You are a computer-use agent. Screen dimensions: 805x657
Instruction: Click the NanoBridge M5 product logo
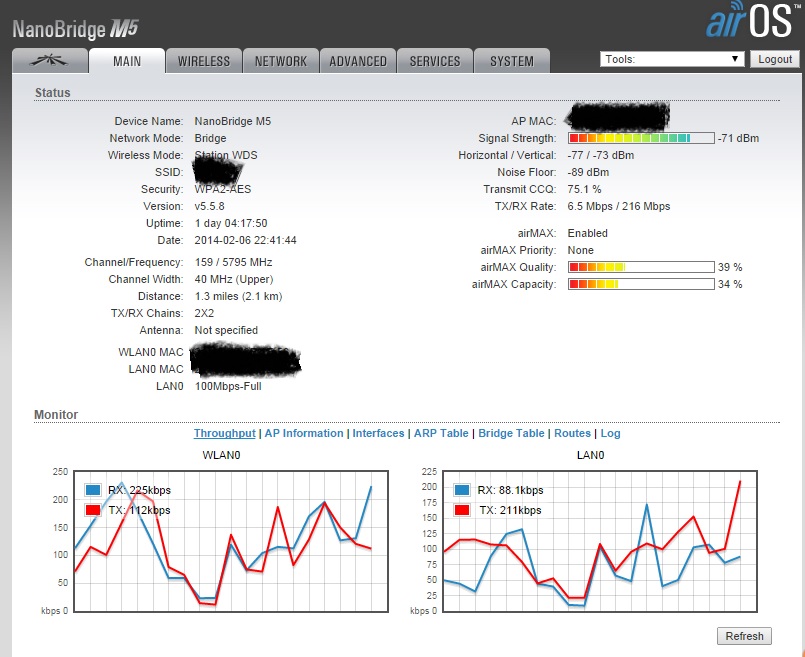(75, 29)
